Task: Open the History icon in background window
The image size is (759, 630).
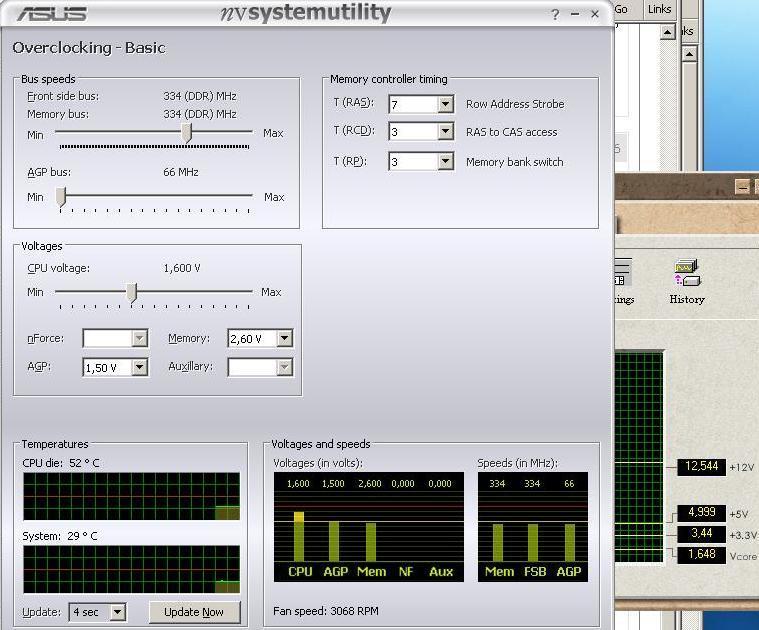Action: click(687, 282)
